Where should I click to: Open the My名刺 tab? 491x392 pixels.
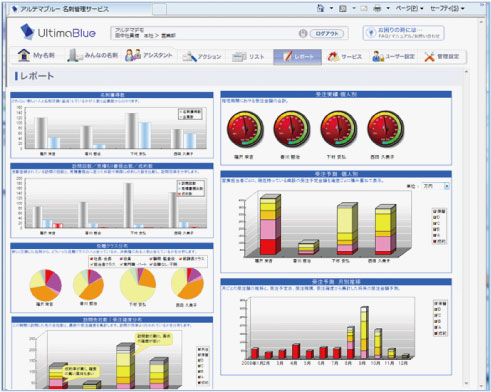tap(36, 55)
